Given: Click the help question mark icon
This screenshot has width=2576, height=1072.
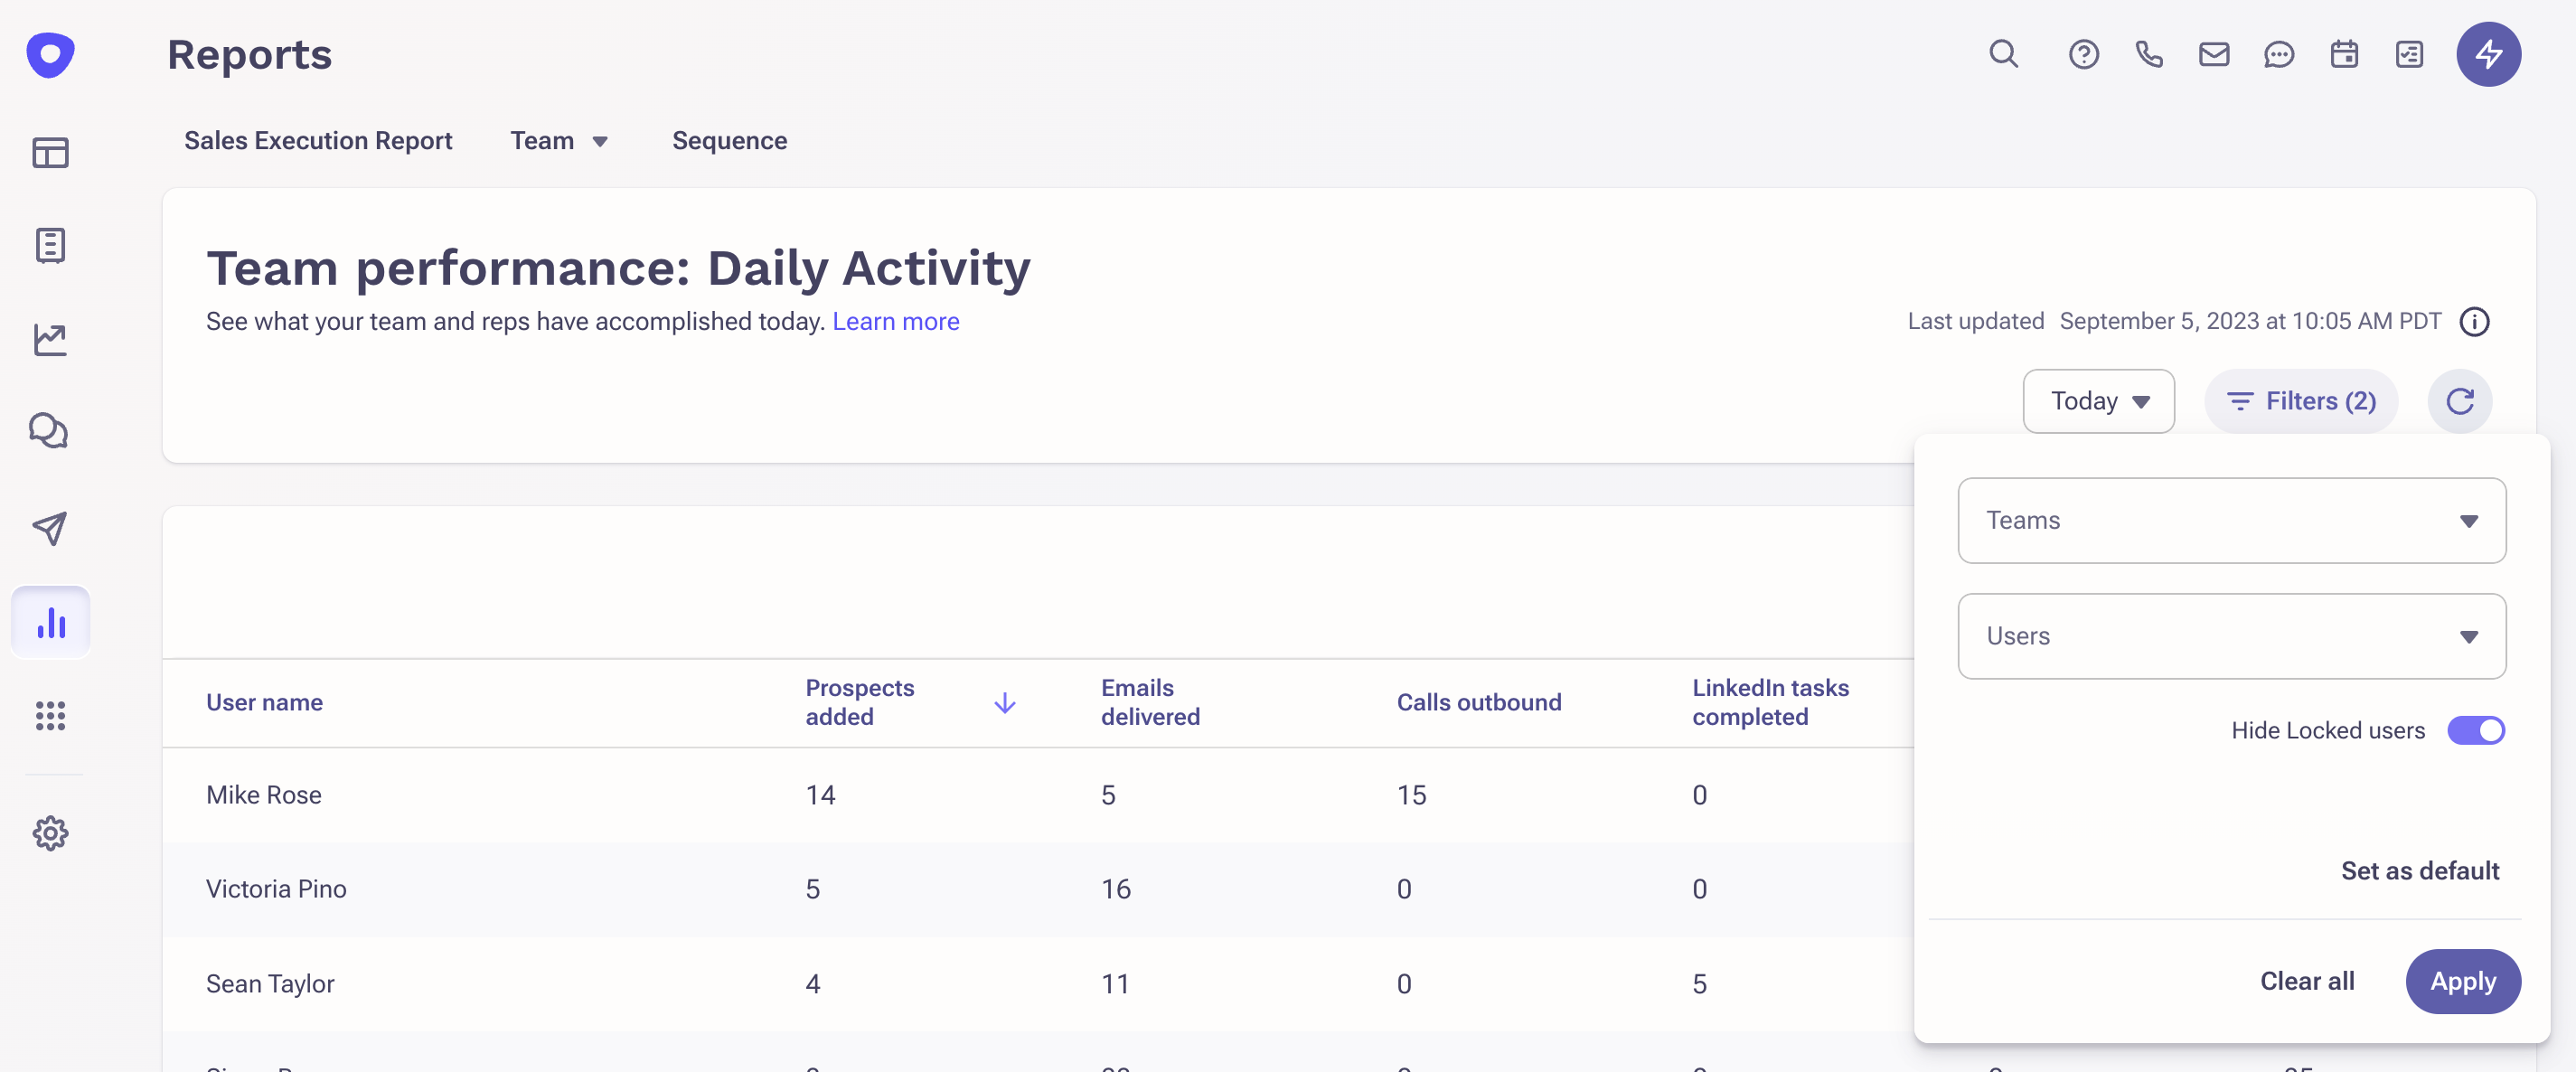Looking at the screenshot, I should [x=2083, y=54].
